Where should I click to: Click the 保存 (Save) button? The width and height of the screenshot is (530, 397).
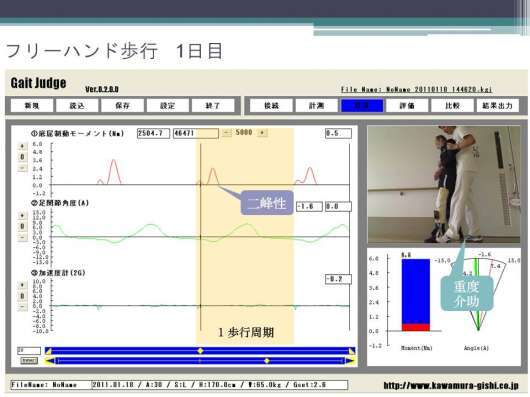[122, 105]
